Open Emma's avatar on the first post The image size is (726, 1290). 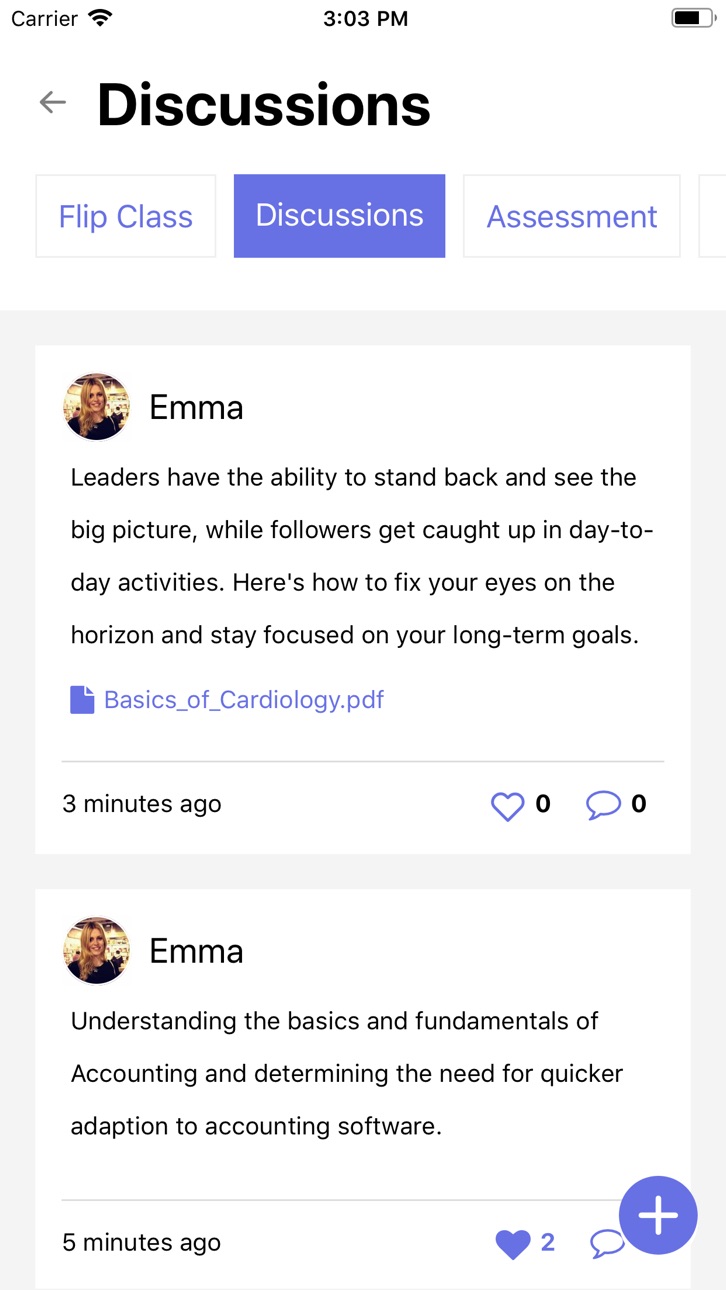click(x=97, y=407)
